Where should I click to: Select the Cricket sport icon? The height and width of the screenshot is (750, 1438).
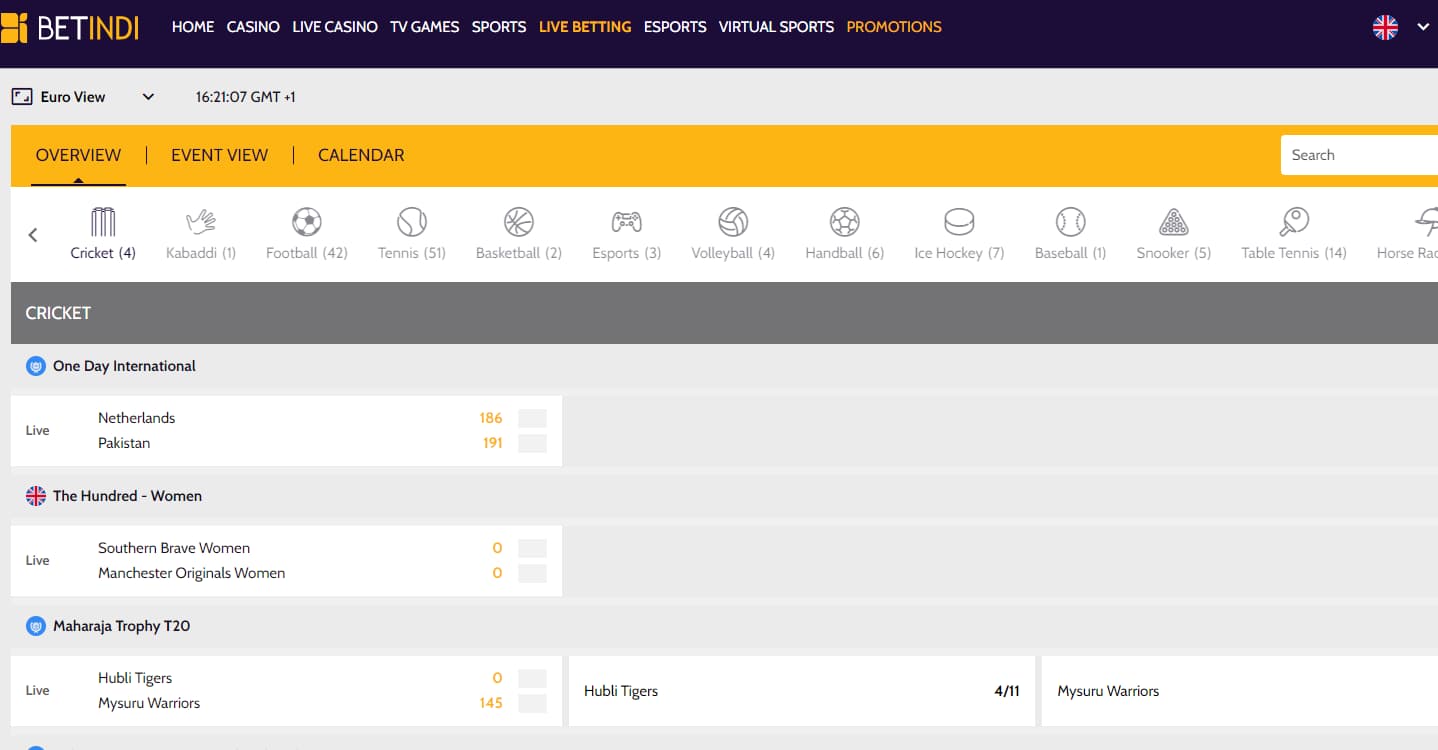coord(103,221)
